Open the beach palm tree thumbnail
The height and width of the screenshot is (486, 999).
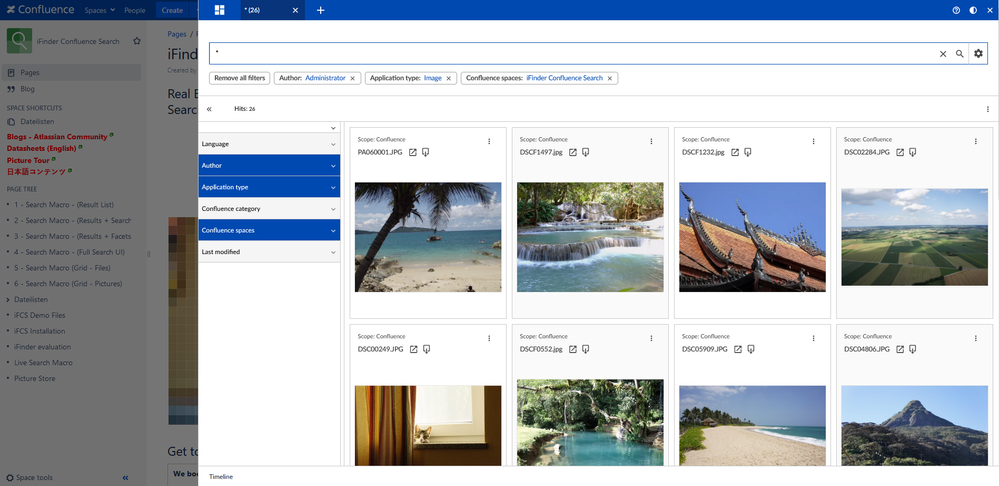pos(428,237)
